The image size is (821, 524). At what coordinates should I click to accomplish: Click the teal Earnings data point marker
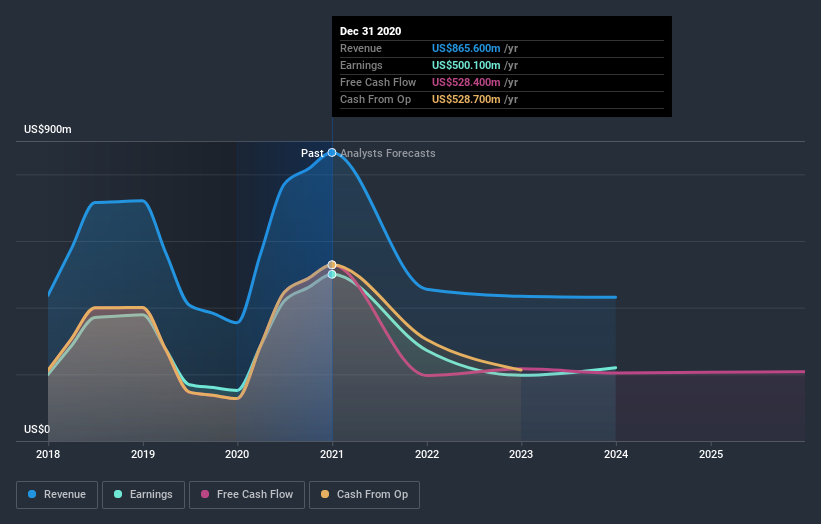(332, 274)
